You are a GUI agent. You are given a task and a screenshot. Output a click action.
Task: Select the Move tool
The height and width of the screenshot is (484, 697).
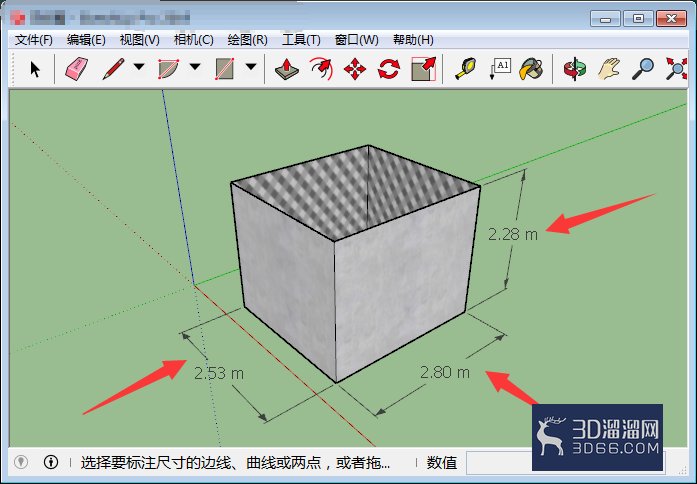click(x=355, y=69)
